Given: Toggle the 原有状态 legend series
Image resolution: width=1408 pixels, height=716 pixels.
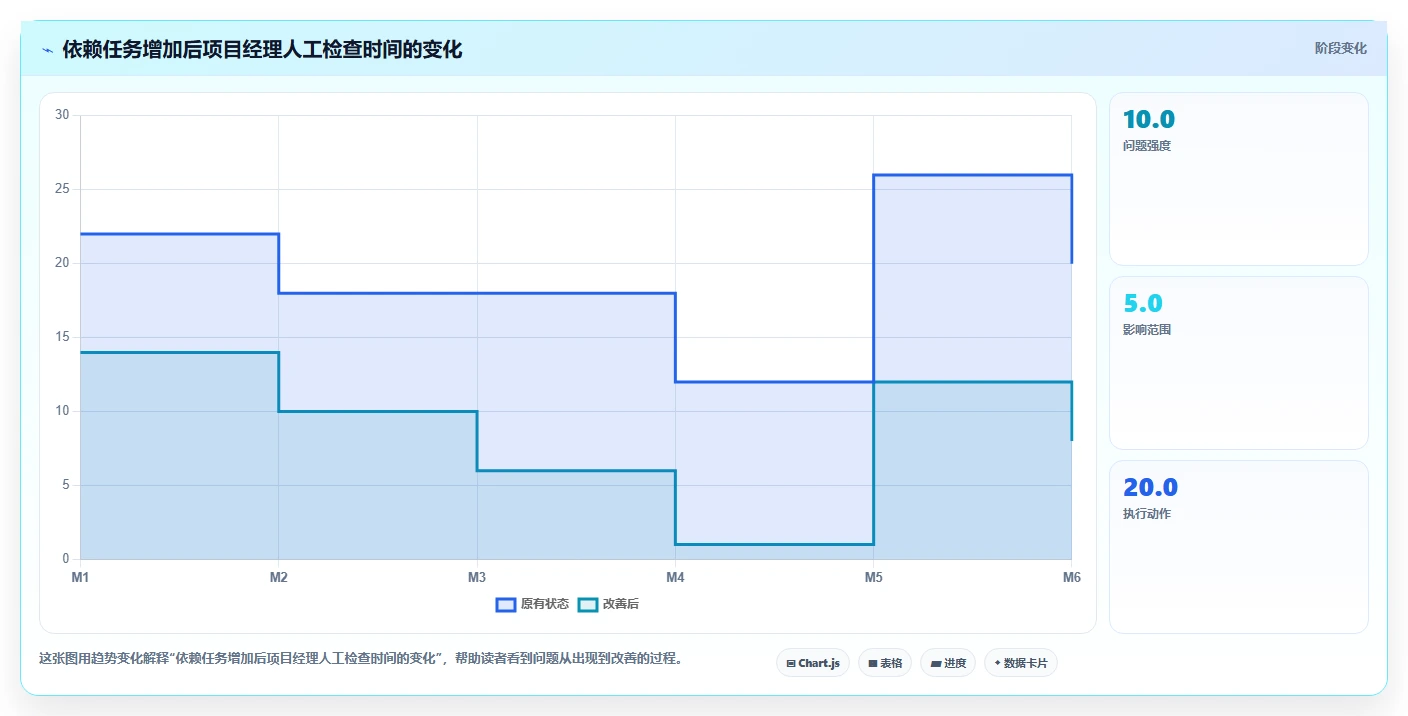Looking at the screenshot, I should [533, 604].
